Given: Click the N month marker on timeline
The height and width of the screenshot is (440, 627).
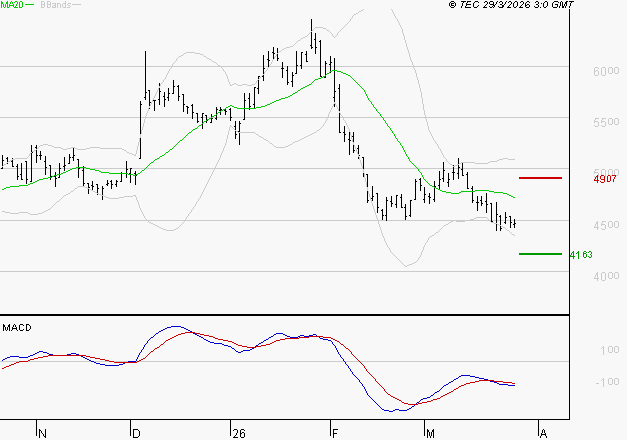Looking at the screenshot, I should [x=42, y=434].
